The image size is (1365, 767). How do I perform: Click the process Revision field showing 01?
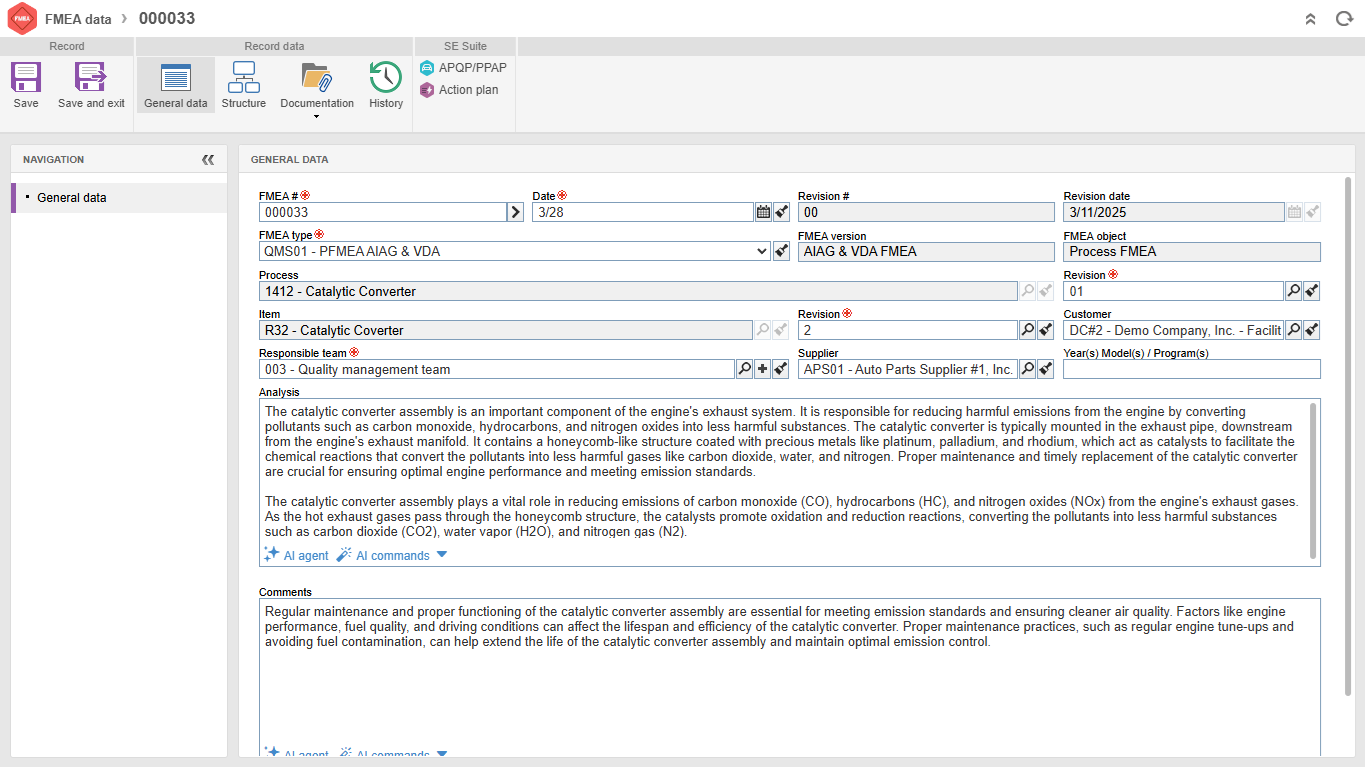(1174, 291)
